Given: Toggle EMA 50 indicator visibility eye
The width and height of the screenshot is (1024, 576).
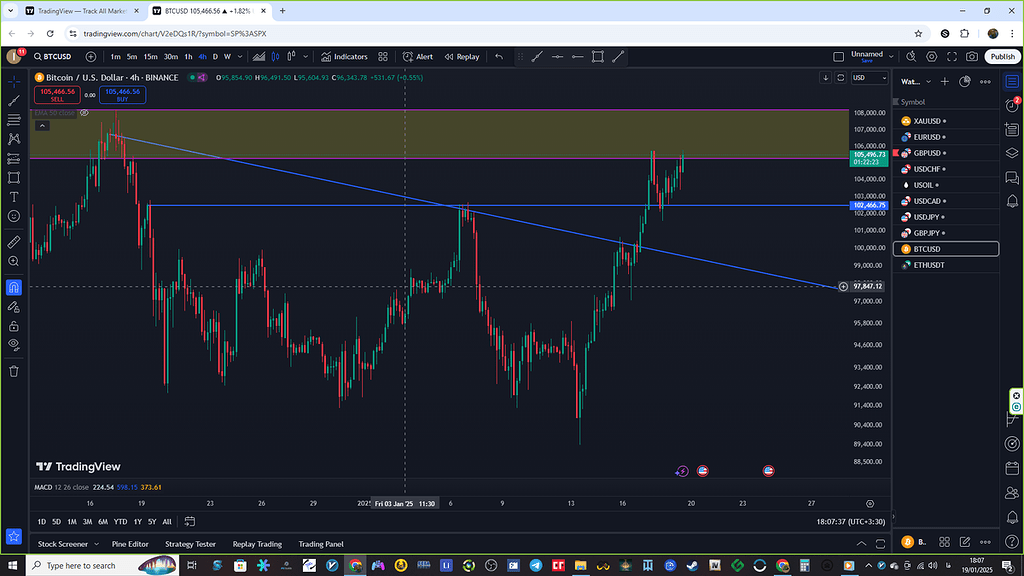Looking at the screenshot, I should pyautogui.click(x=84, y=113).
